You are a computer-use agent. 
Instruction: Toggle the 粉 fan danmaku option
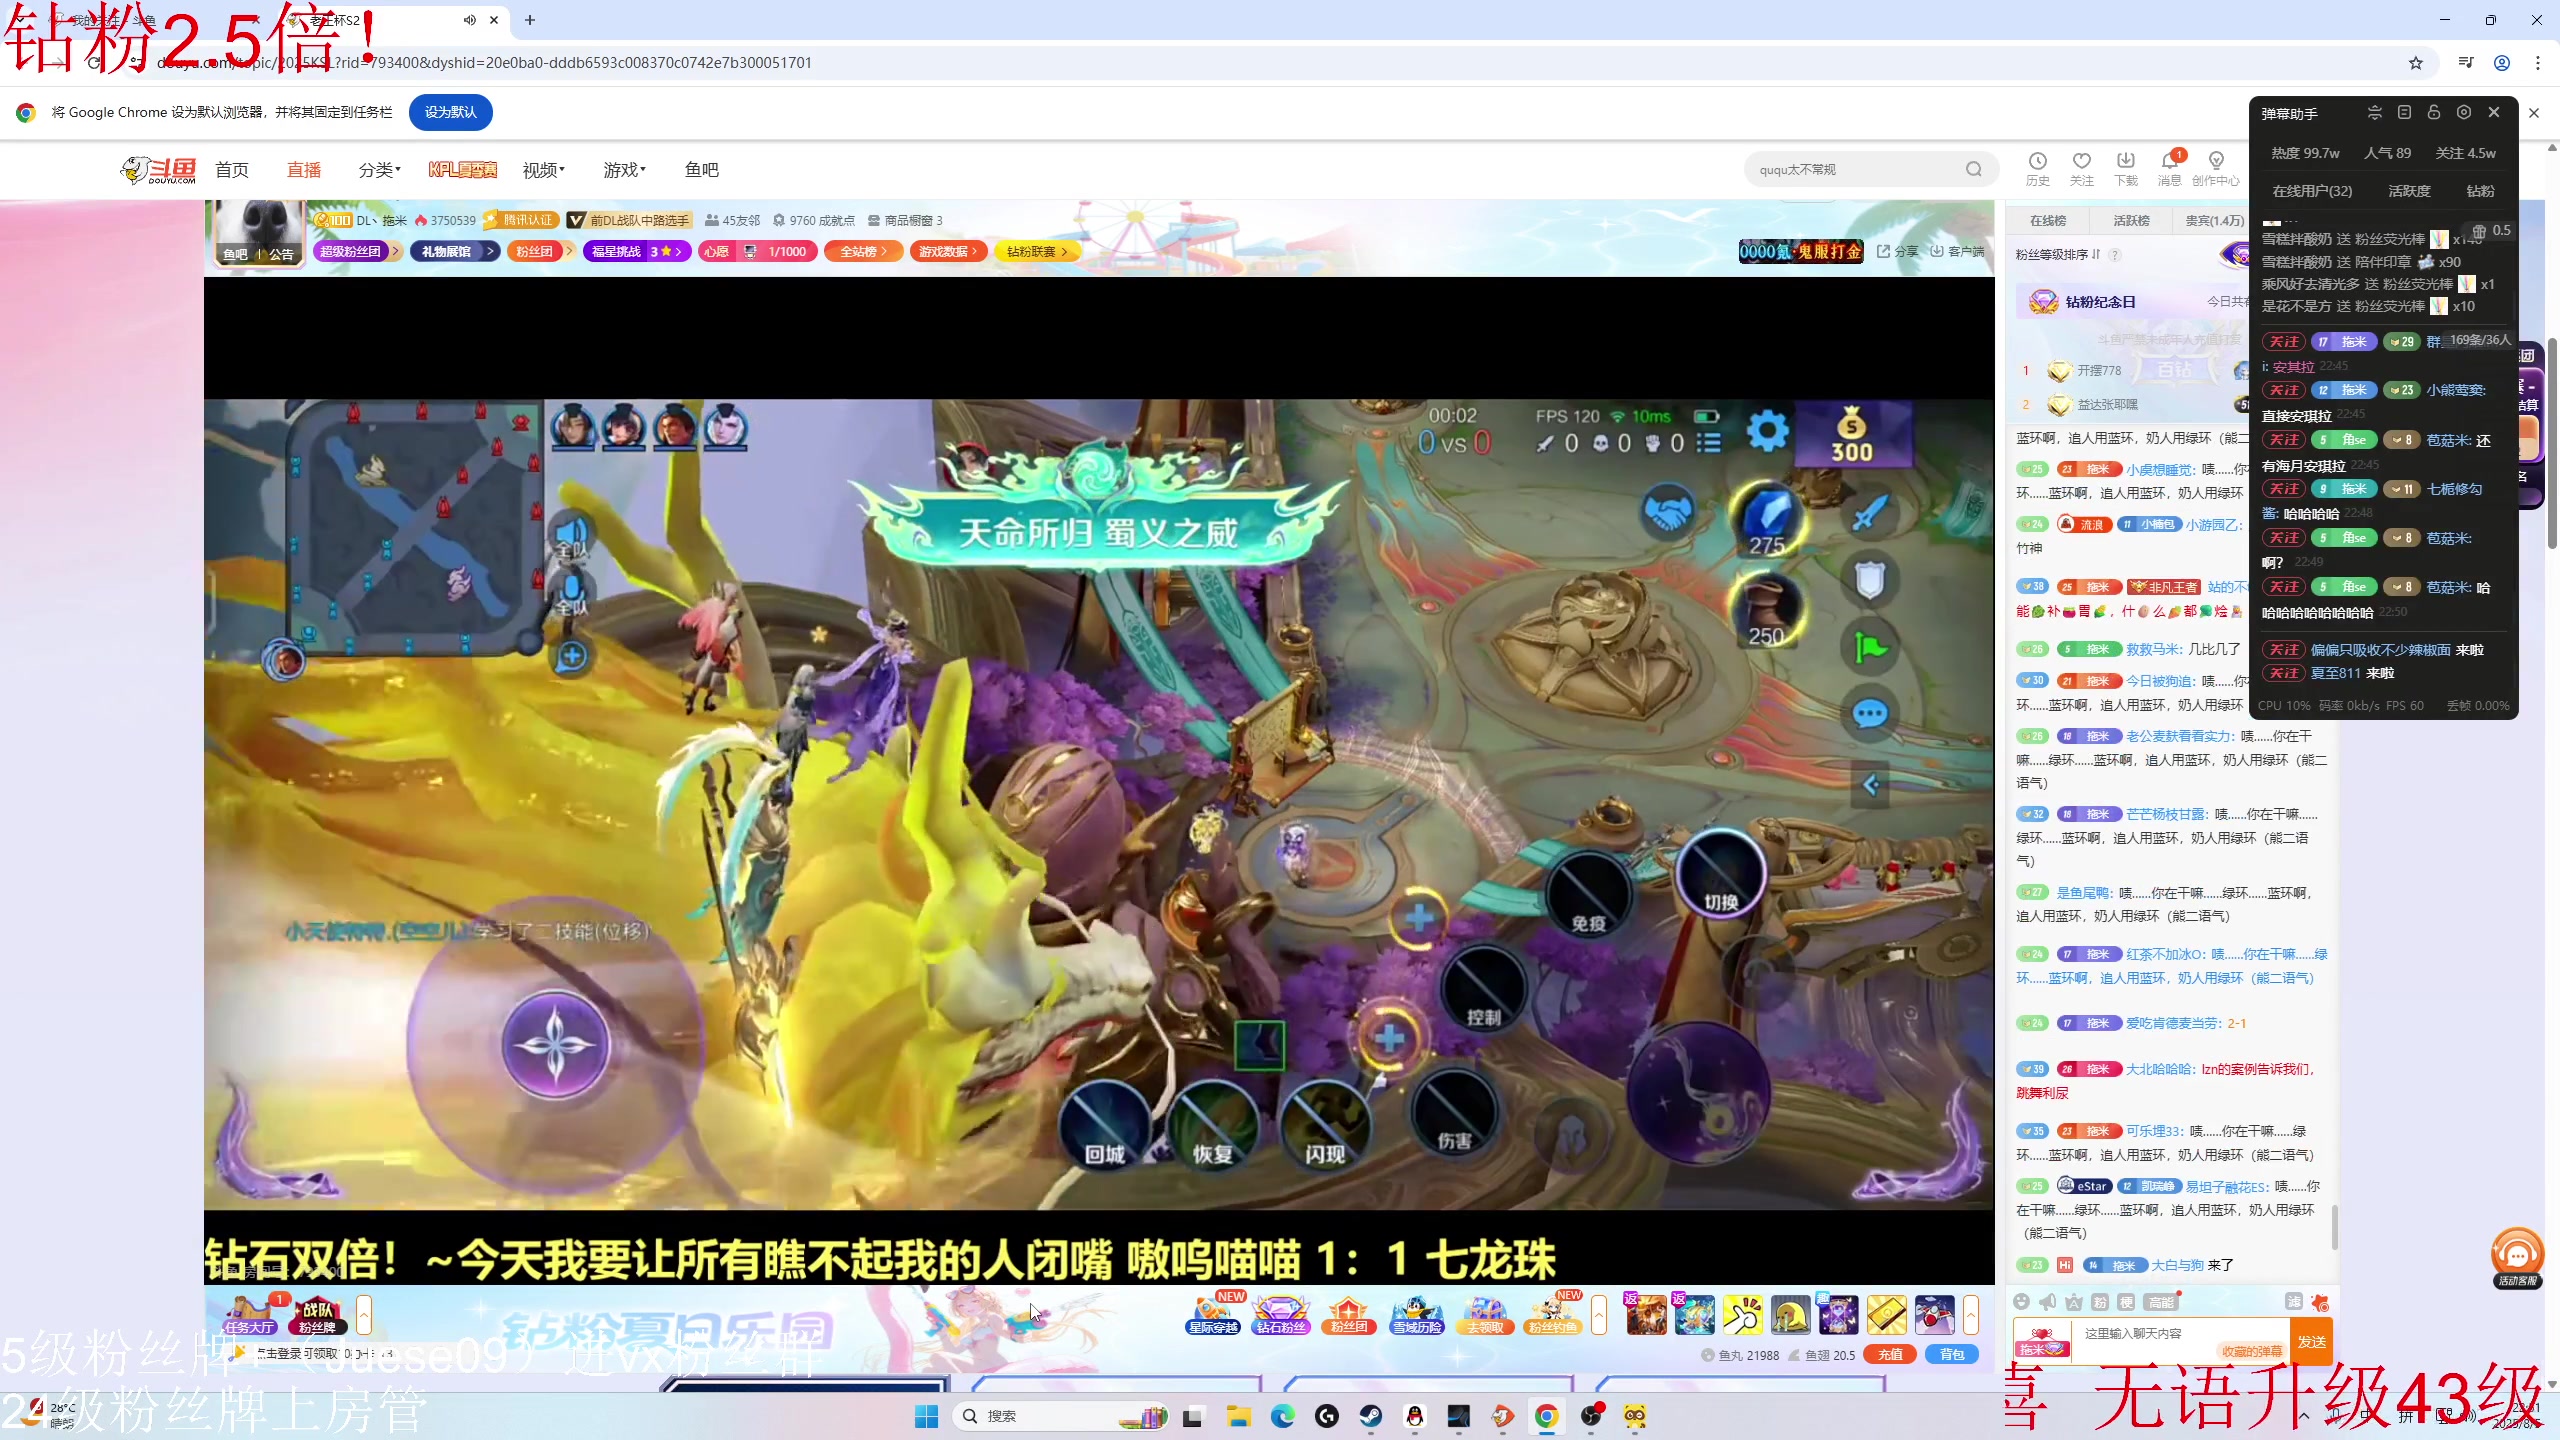[2100, 1302]
